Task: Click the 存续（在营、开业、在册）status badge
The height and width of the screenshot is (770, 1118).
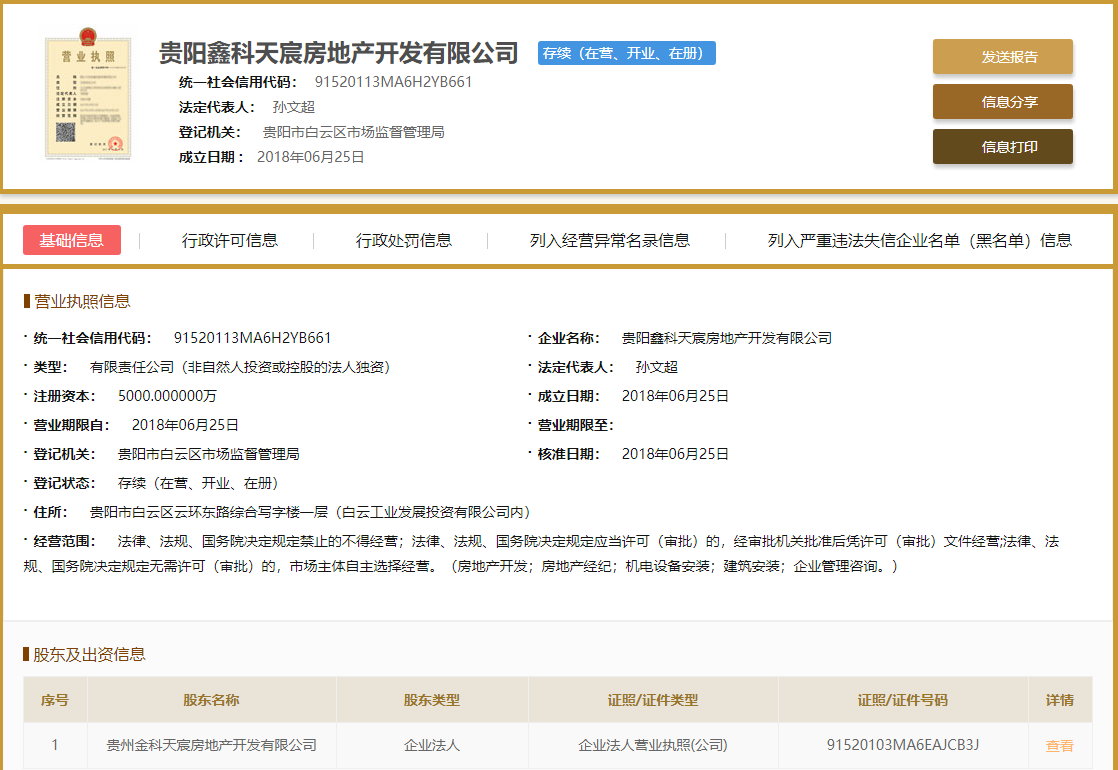Action: [x=625, y=53]
